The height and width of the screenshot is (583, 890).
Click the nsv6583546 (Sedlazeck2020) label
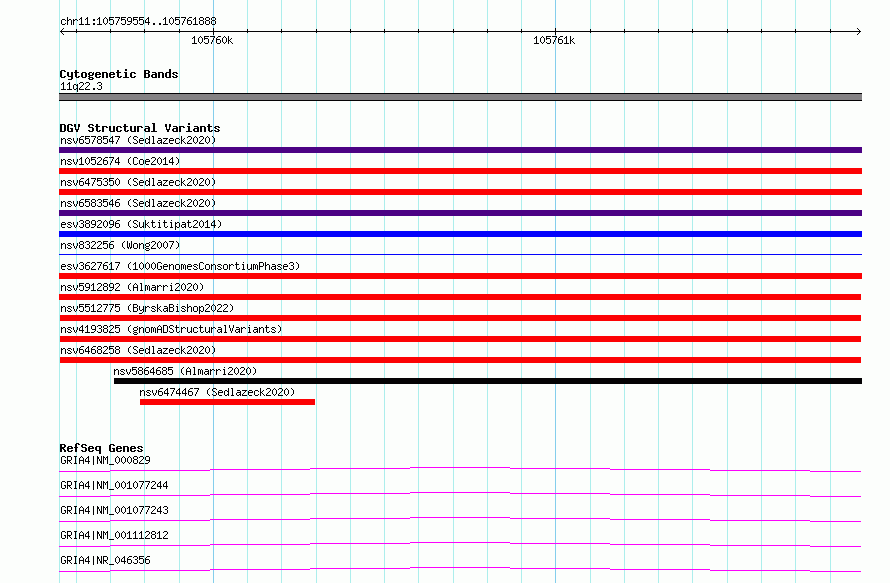pyautogui.click(x=138, y=203)
